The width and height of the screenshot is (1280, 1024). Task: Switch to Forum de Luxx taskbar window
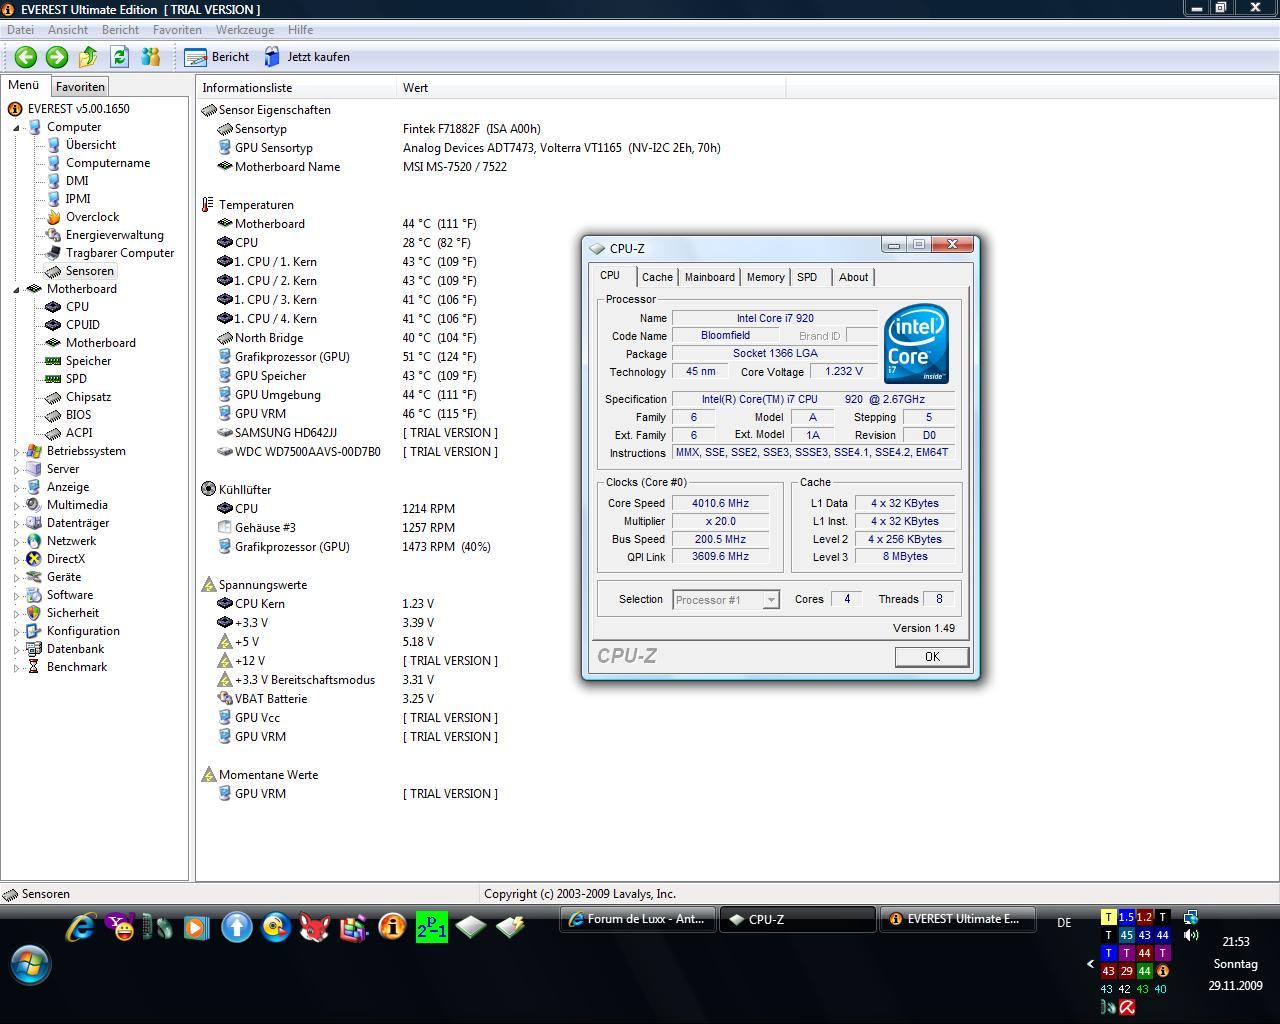coord(636,919)
